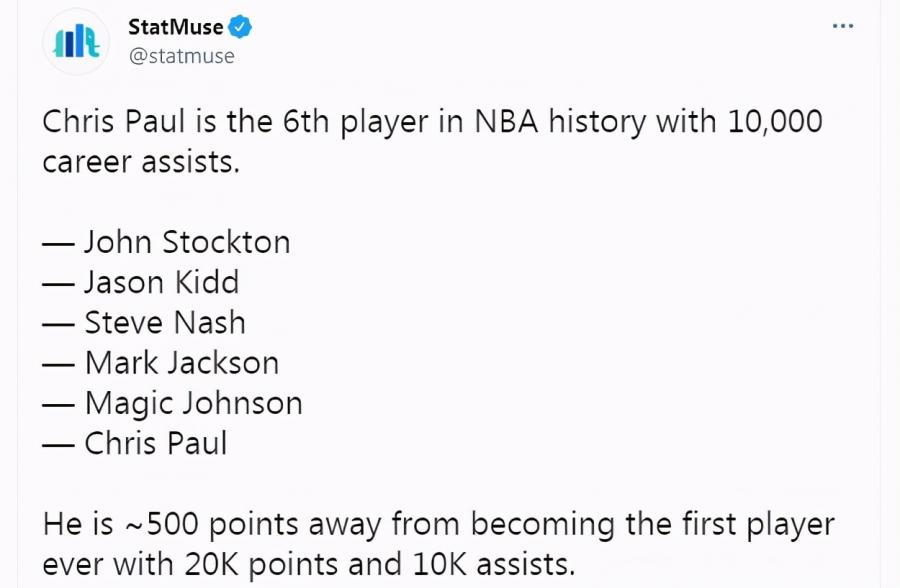Click the dash before John Stockton
Image resolution: width=900 pixels, height=588 pixels.
(x=58, y=243)
